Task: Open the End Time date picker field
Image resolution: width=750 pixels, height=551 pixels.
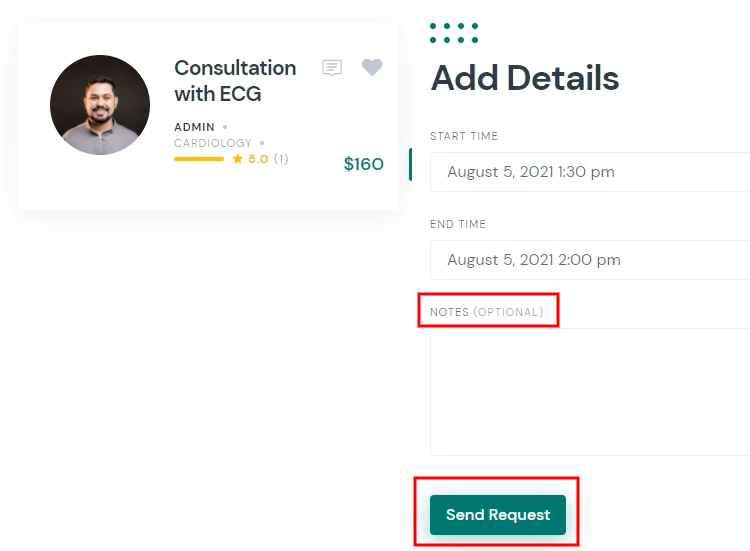Action: coord(590,260)
